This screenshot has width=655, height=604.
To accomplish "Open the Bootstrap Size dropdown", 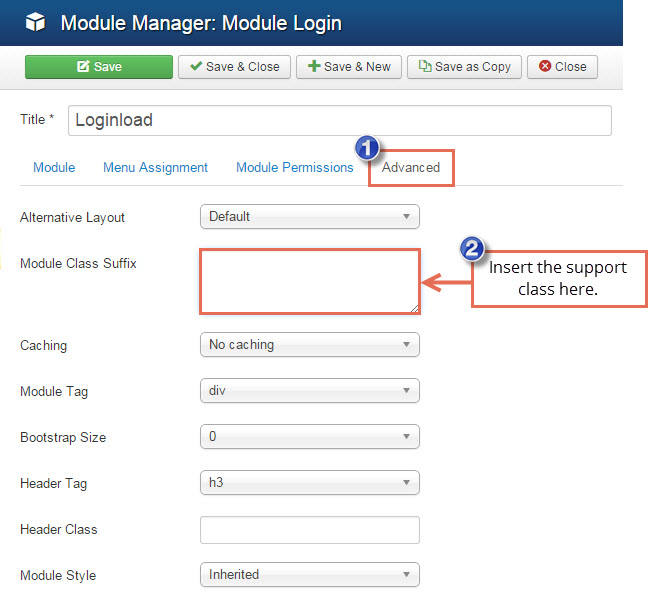I will point(310,437).
